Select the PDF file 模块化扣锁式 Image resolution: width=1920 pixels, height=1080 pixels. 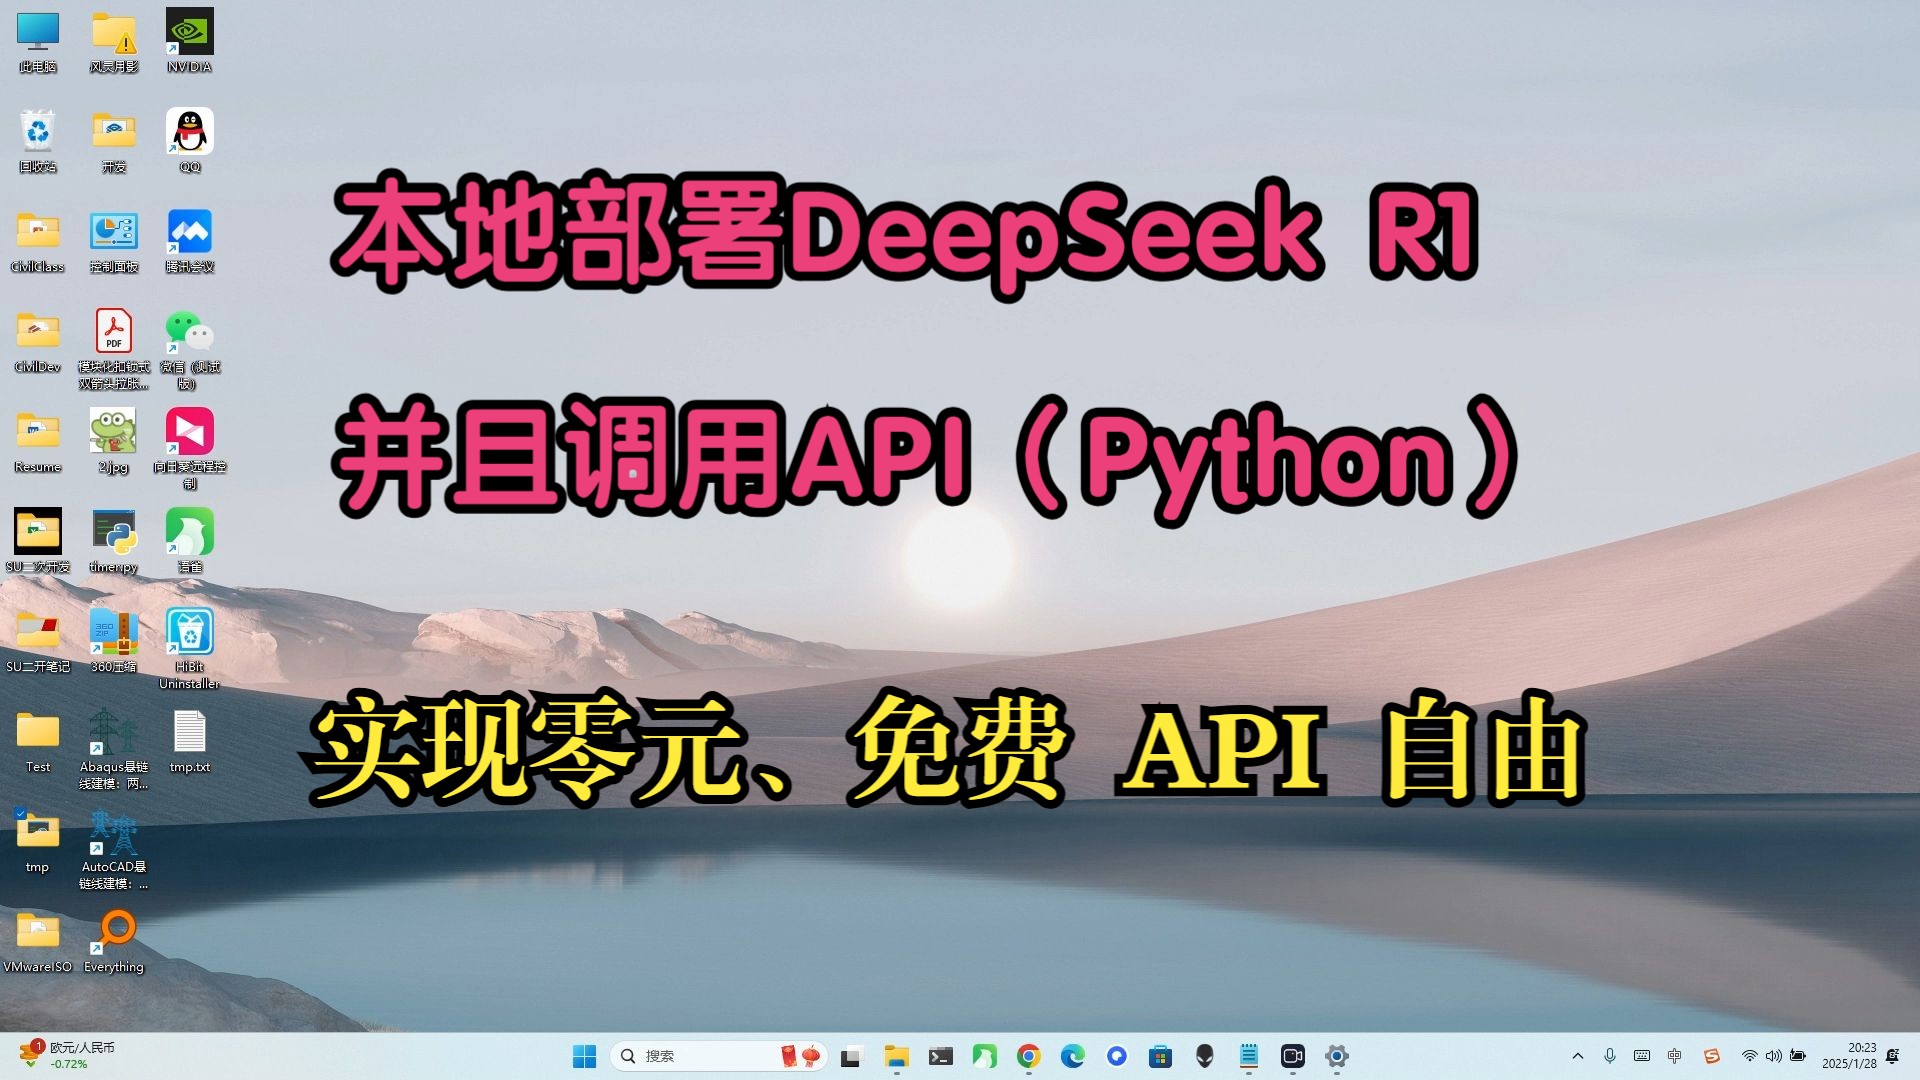tap(113, 349)
